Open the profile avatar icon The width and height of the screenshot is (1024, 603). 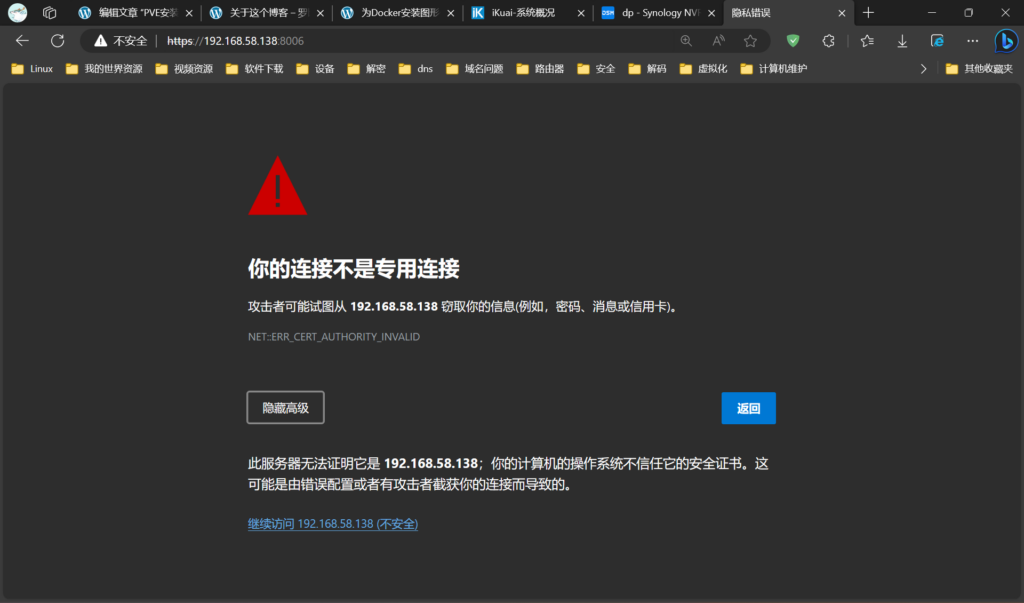18,13
